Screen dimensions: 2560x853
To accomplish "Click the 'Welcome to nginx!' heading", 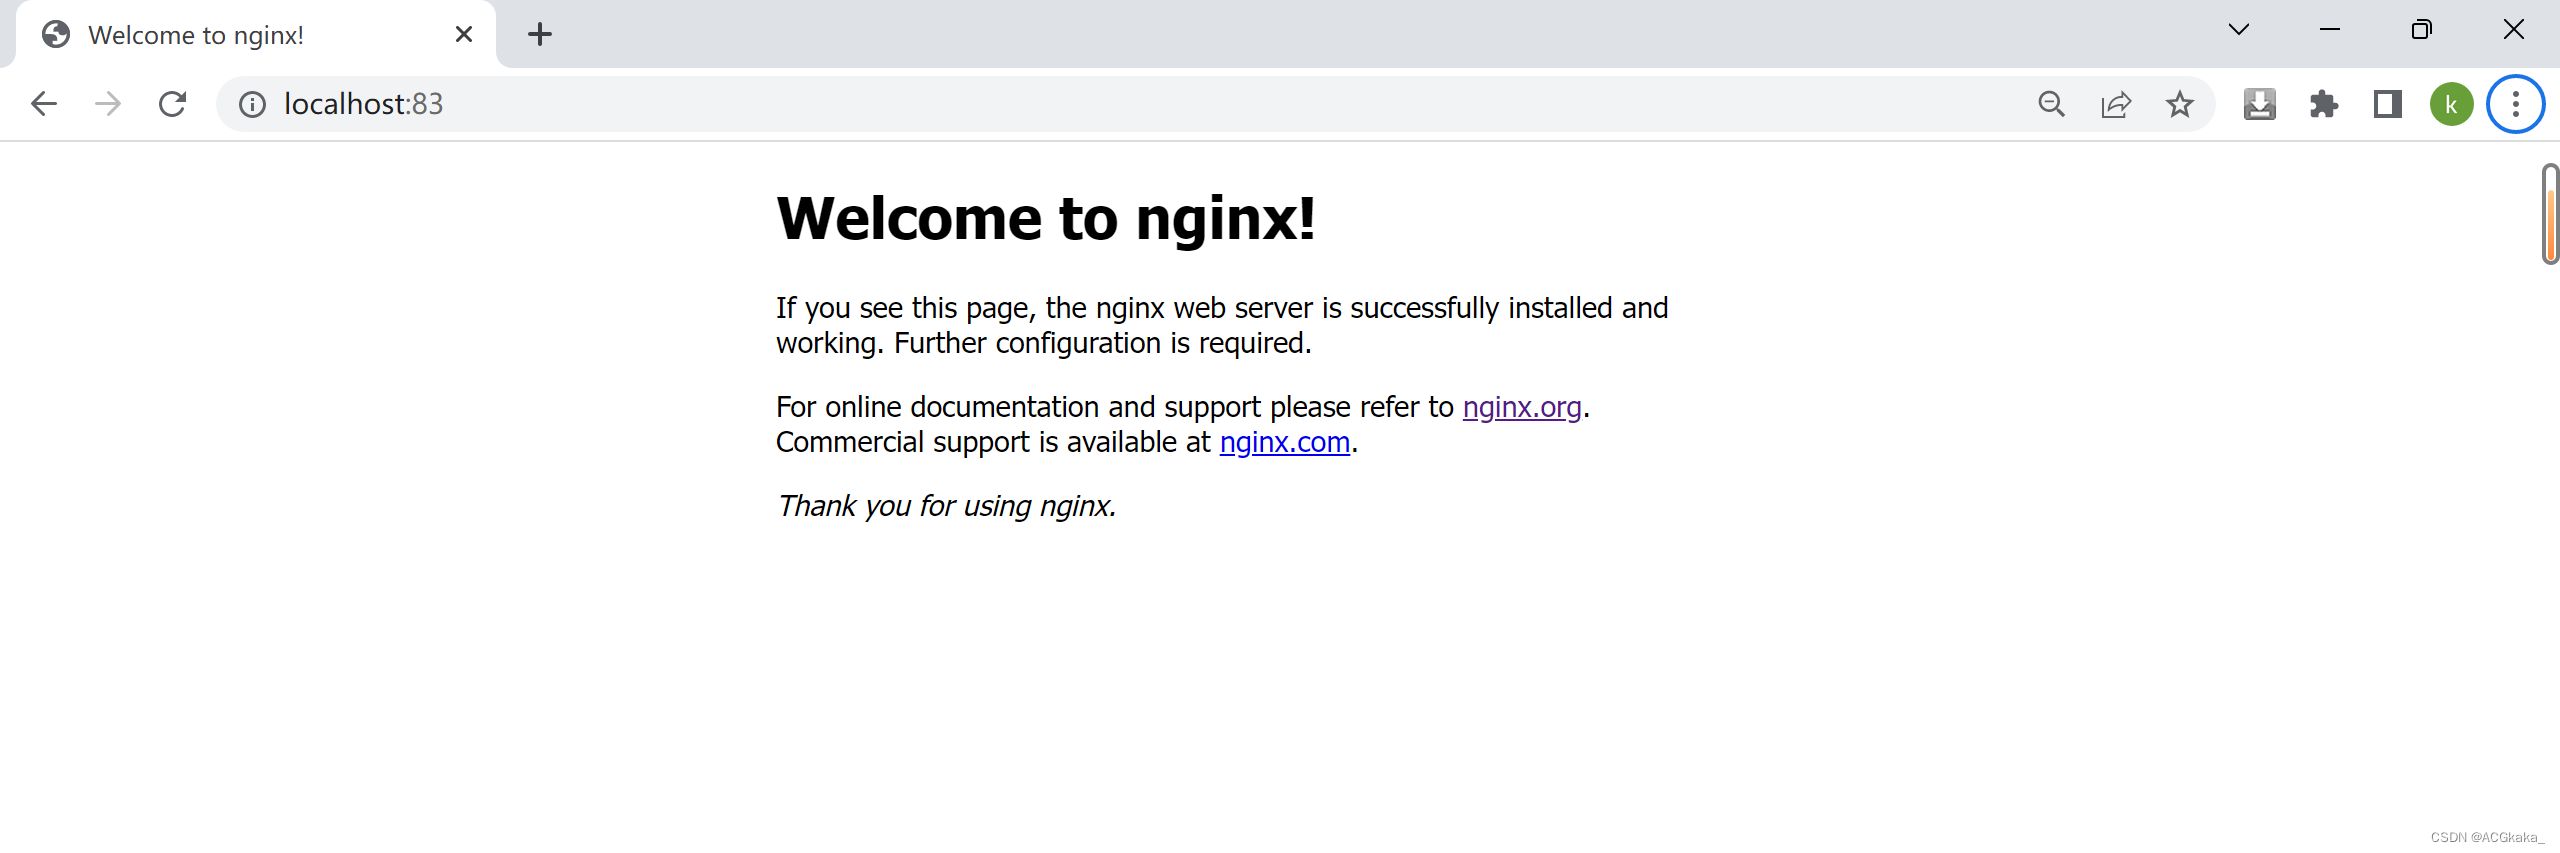I will [1046, 218].
